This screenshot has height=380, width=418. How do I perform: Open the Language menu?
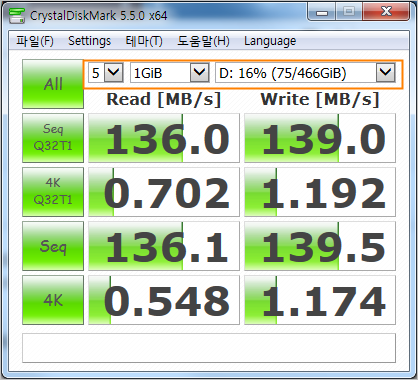click(x=270, y=41)
